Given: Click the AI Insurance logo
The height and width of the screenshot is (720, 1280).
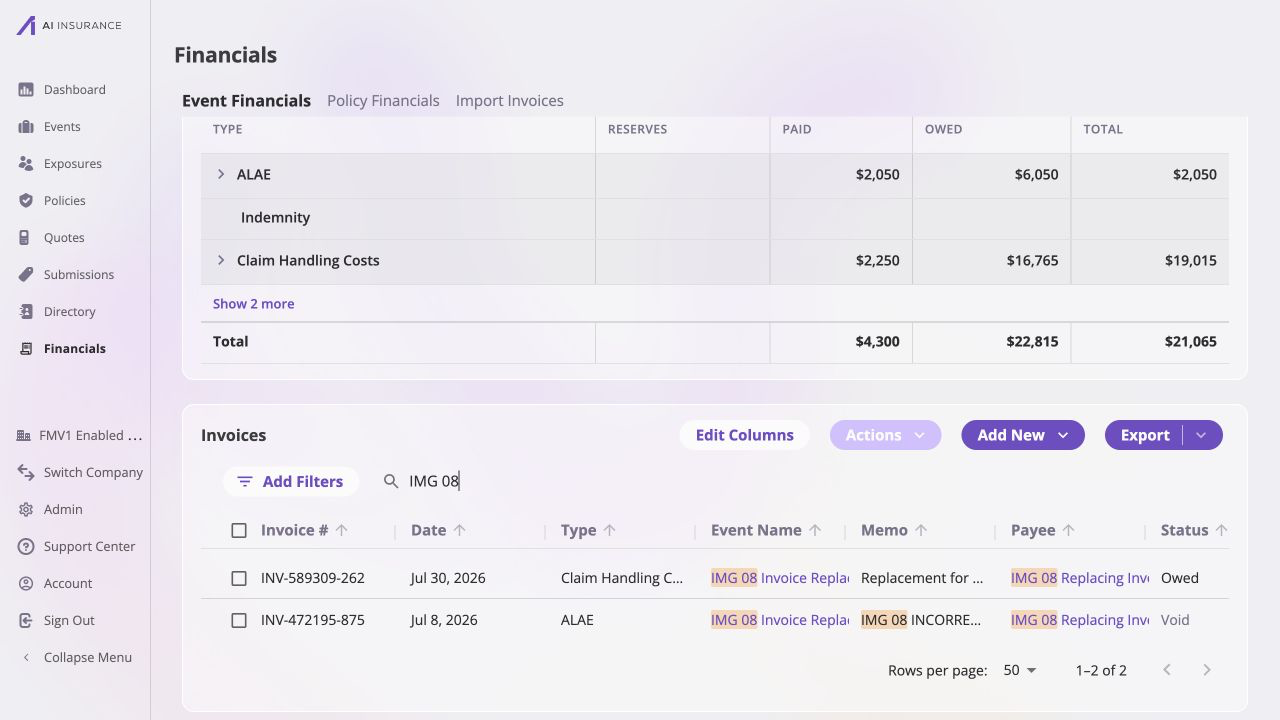Looking at the screenshot, I should click(x=68, y=25).
